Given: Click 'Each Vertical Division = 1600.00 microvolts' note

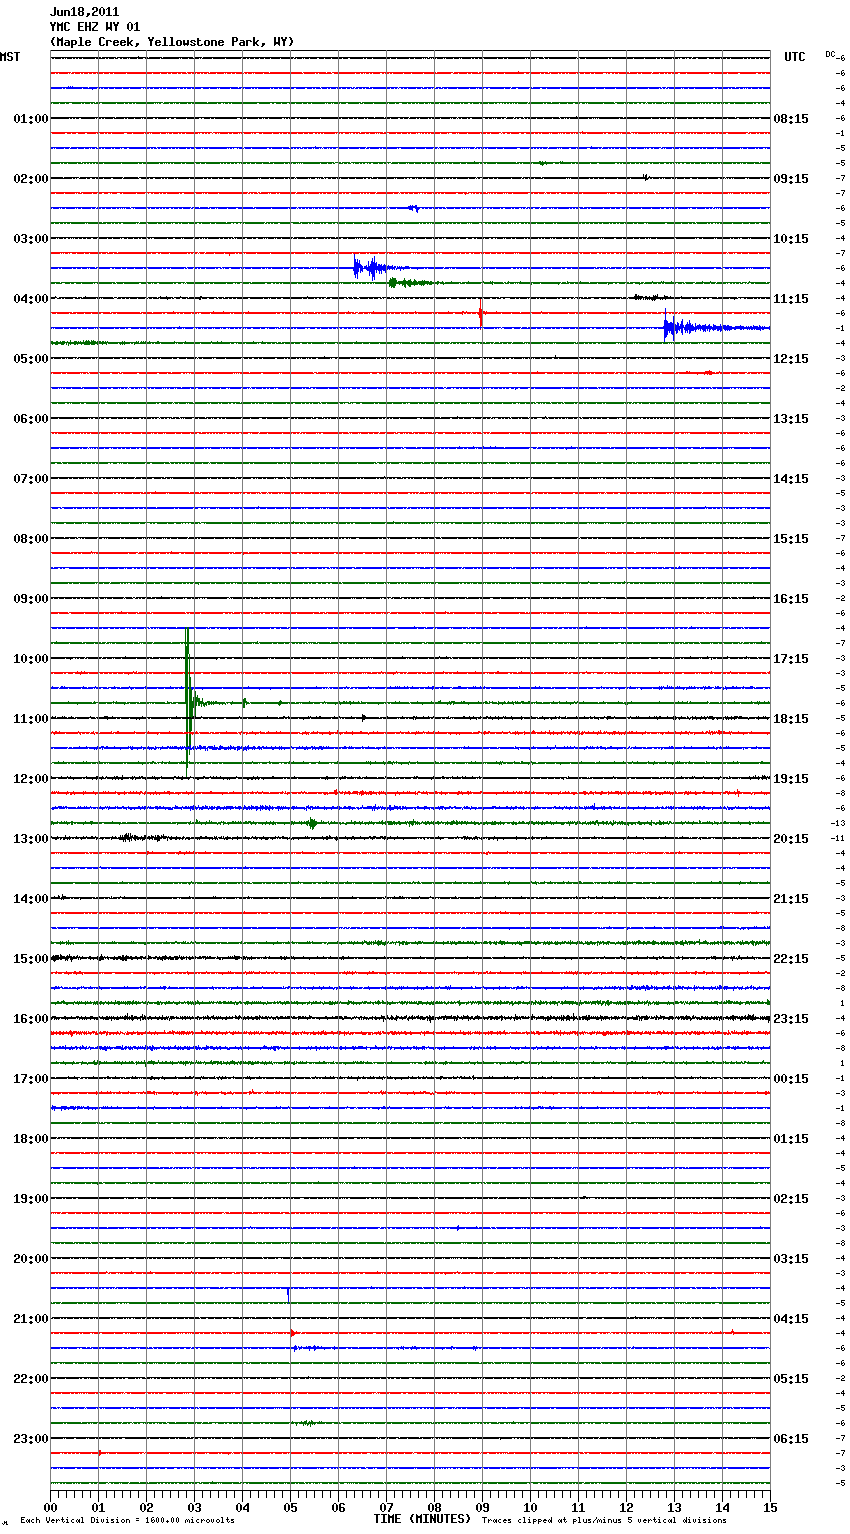Looking at the screenshot, I should [127, 1521].
